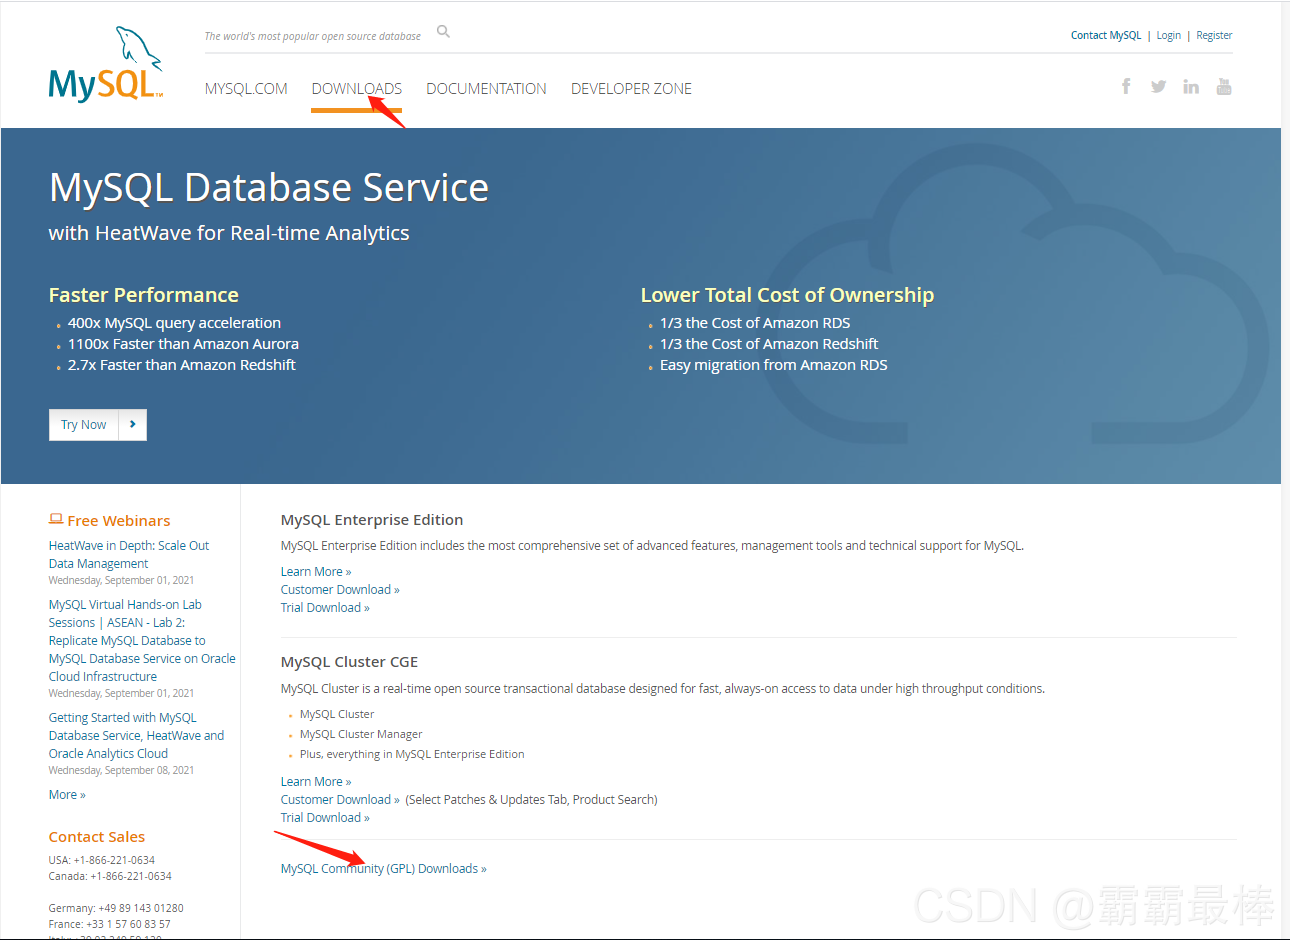Switch to DEVELOPER ZONE tab
Image resolution: width=1290 pixels, height=940 pixels.
click(x=631, y=89)
